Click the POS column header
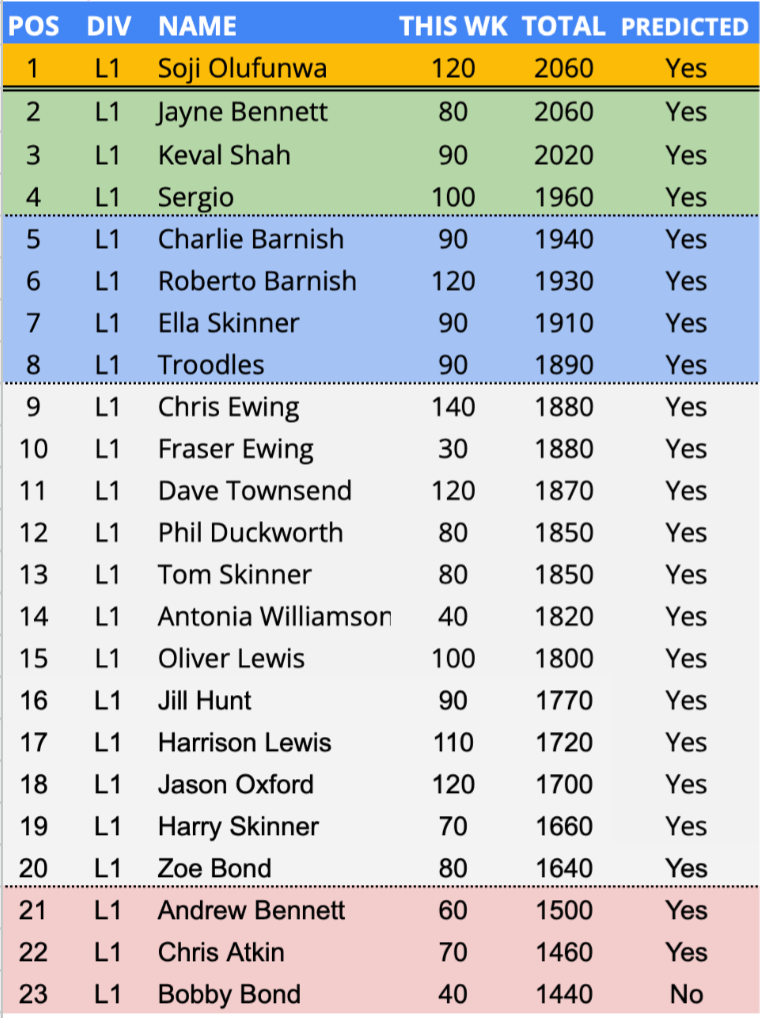Screen dimensions: 760x1018 tap(34, 26)
